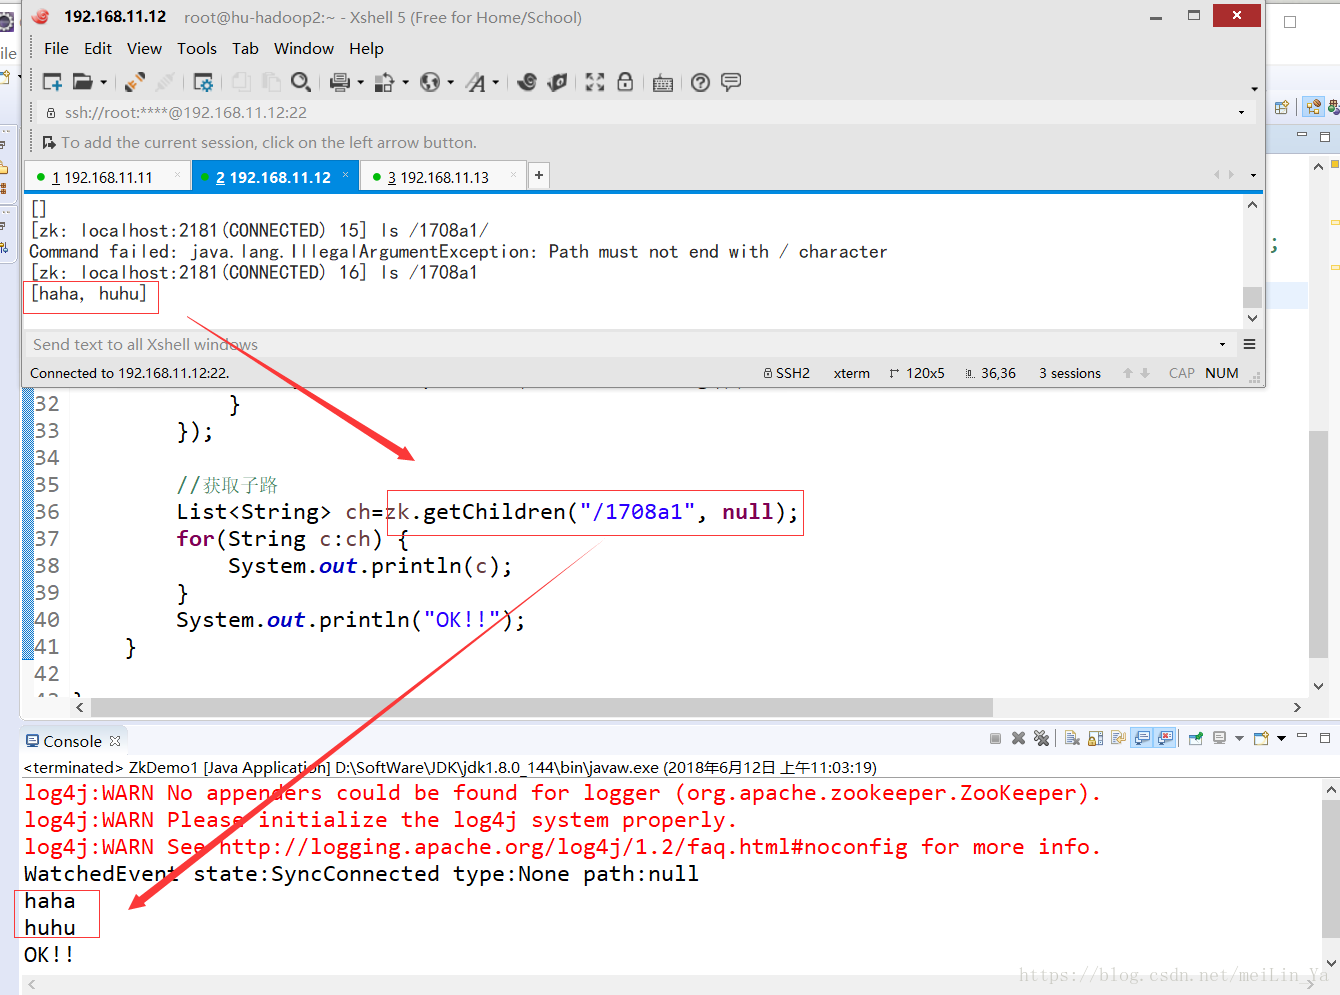1340x995 pixels.
Task: Open the tab list dropdown arrow at right
Action: [1253, 175]
